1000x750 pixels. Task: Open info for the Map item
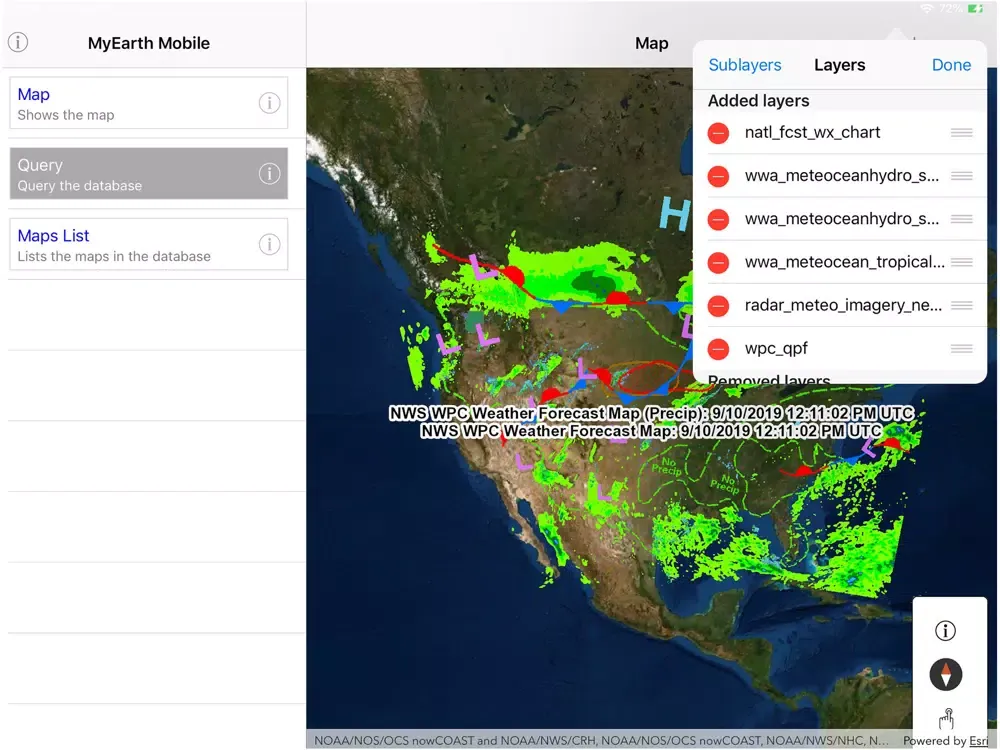pos(269,103)
